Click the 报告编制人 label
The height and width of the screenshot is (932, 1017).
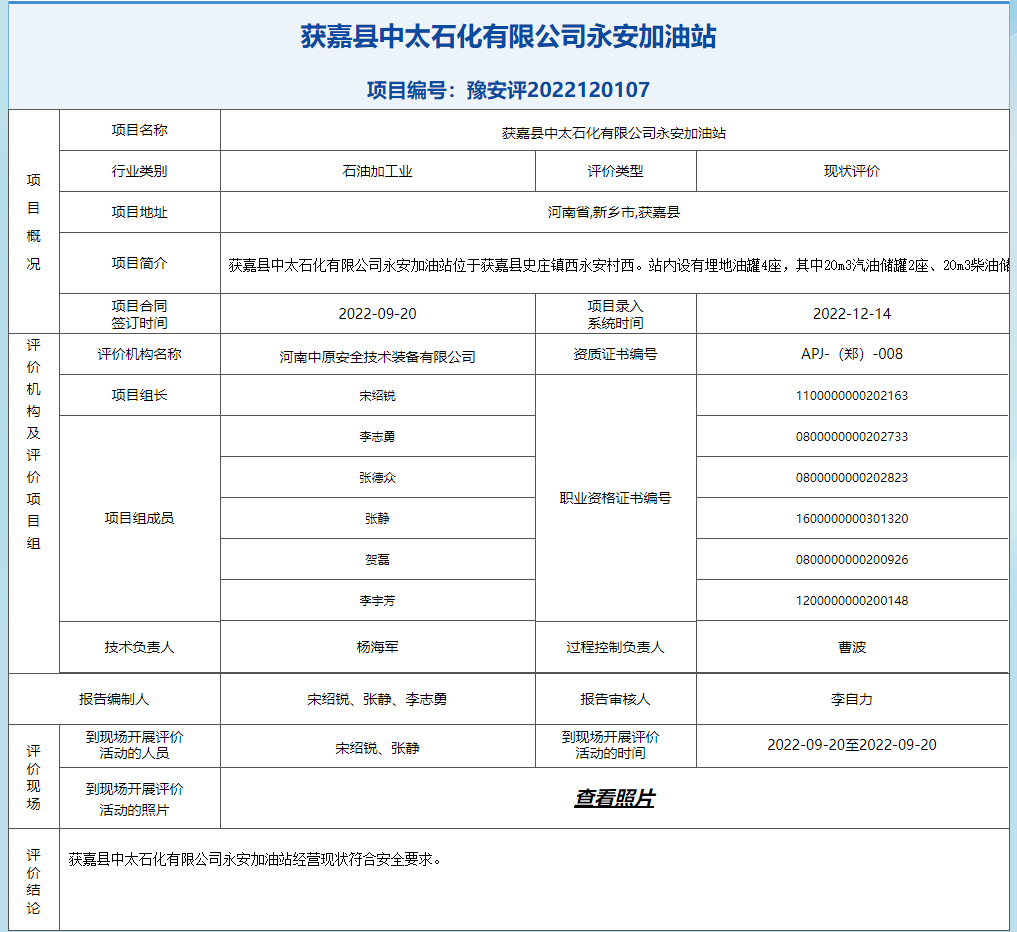click(114, 699)
